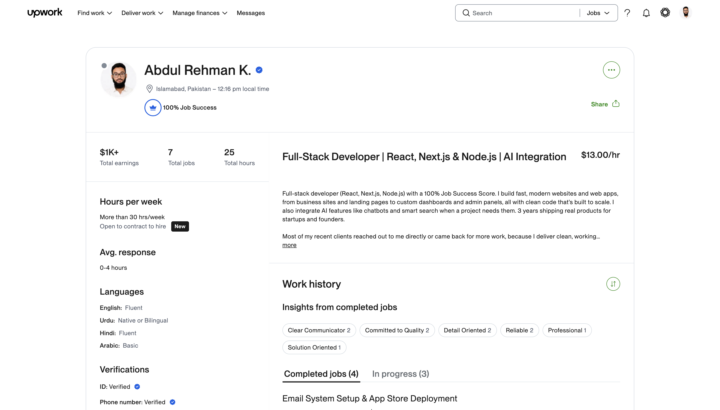Screen dimensions: 720x410
Task: Click the top rated crown badge
Action: click(x=152, y=107)
